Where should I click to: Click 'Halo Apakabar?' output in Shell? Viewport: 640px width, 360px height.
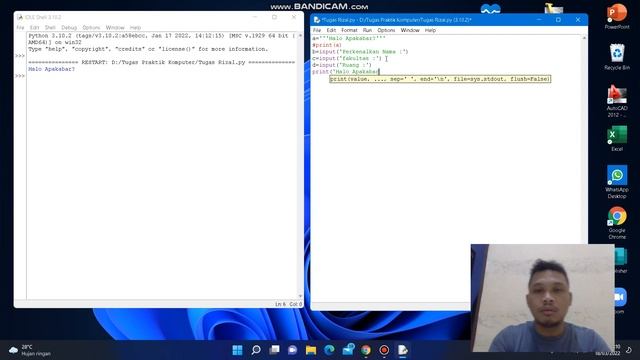[51, 69]
